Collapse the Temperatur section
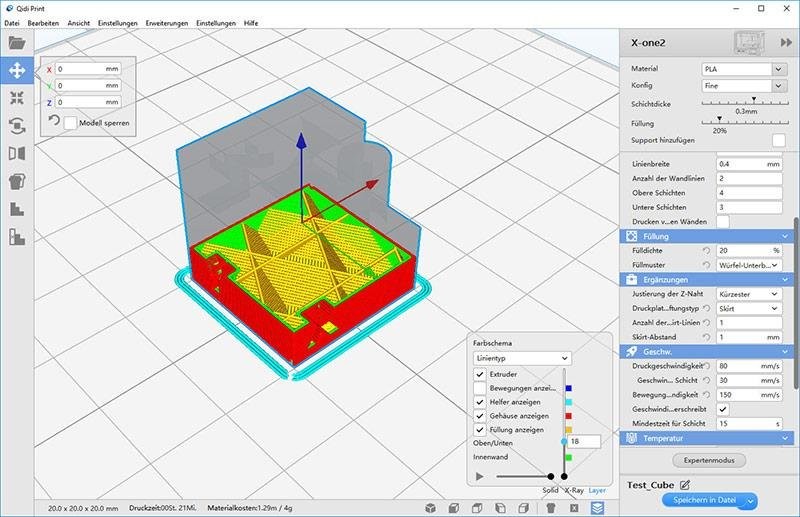Image resolution: width=800 pixels, height=517 pixels. [x=785, y=438]
